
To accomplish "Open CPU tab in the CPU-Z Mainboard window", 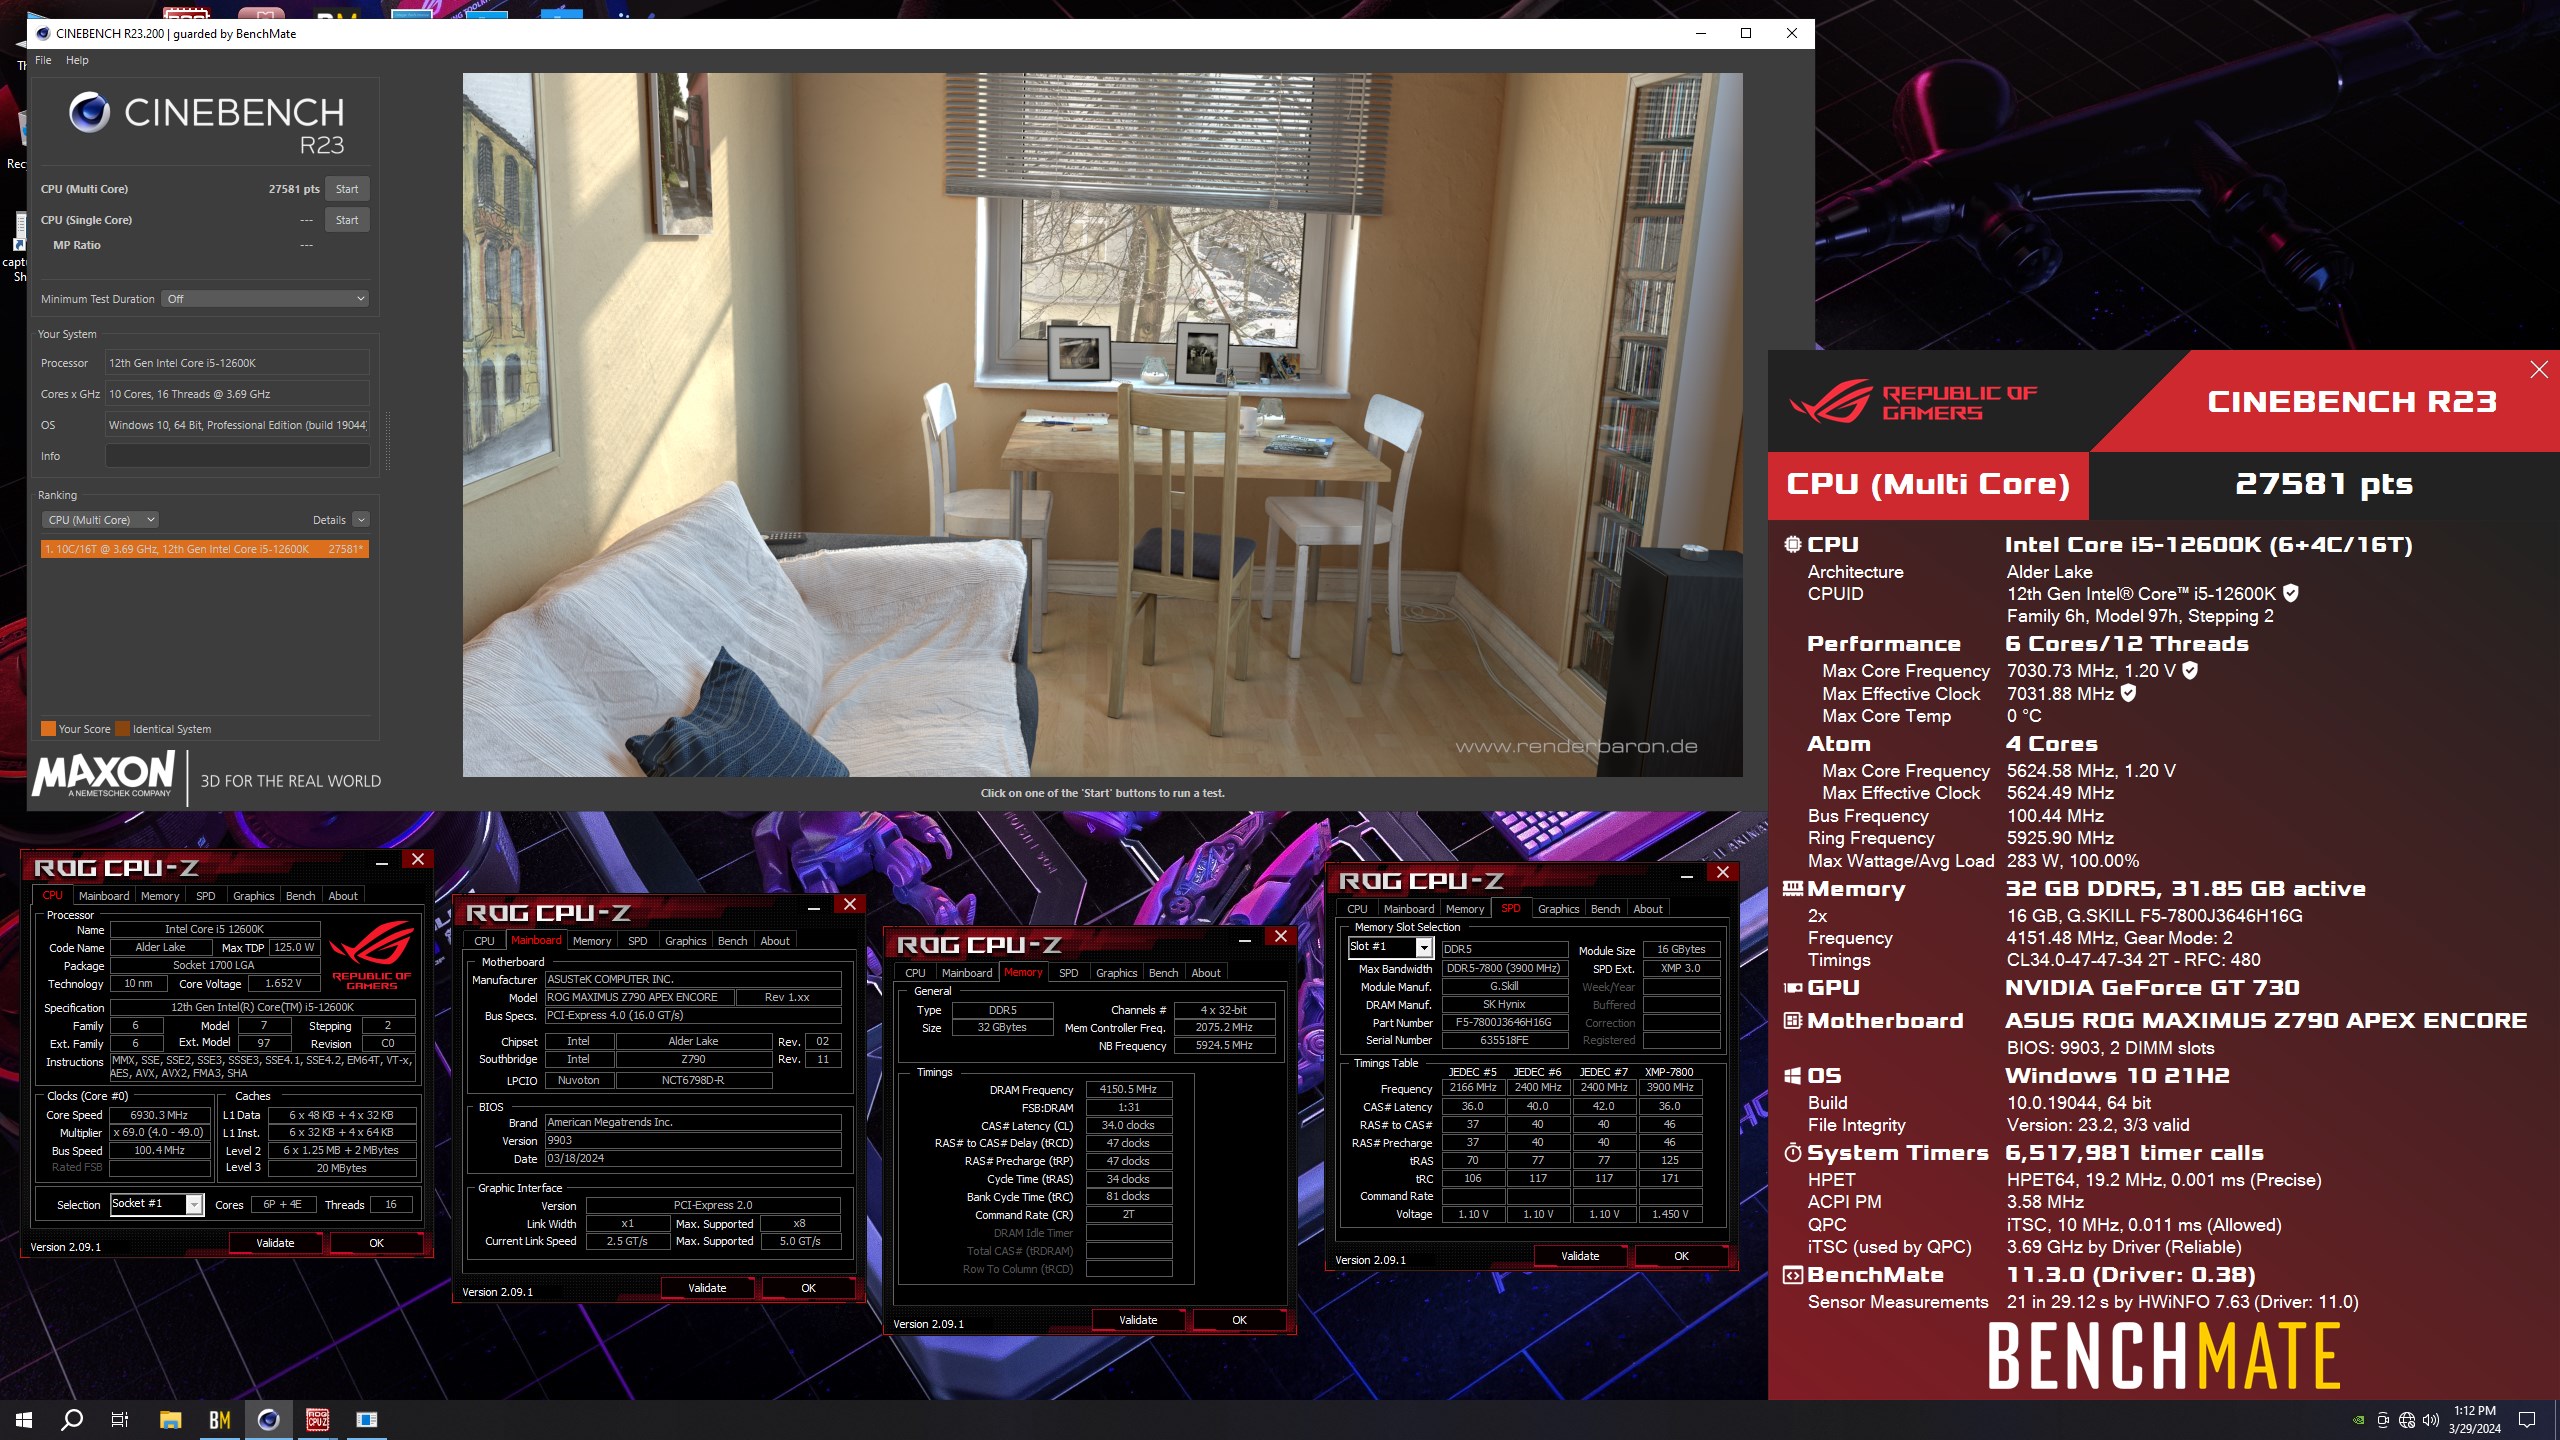I will tap(484, 941).
